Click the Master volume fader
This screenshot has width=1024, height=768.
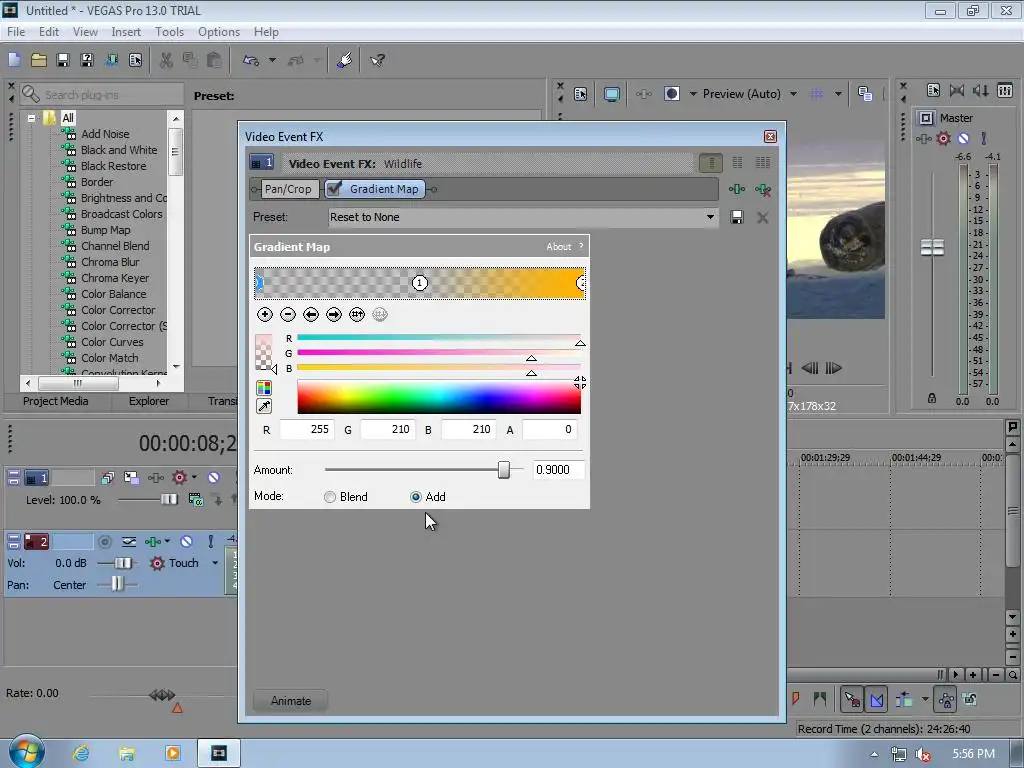coord(932,248)
